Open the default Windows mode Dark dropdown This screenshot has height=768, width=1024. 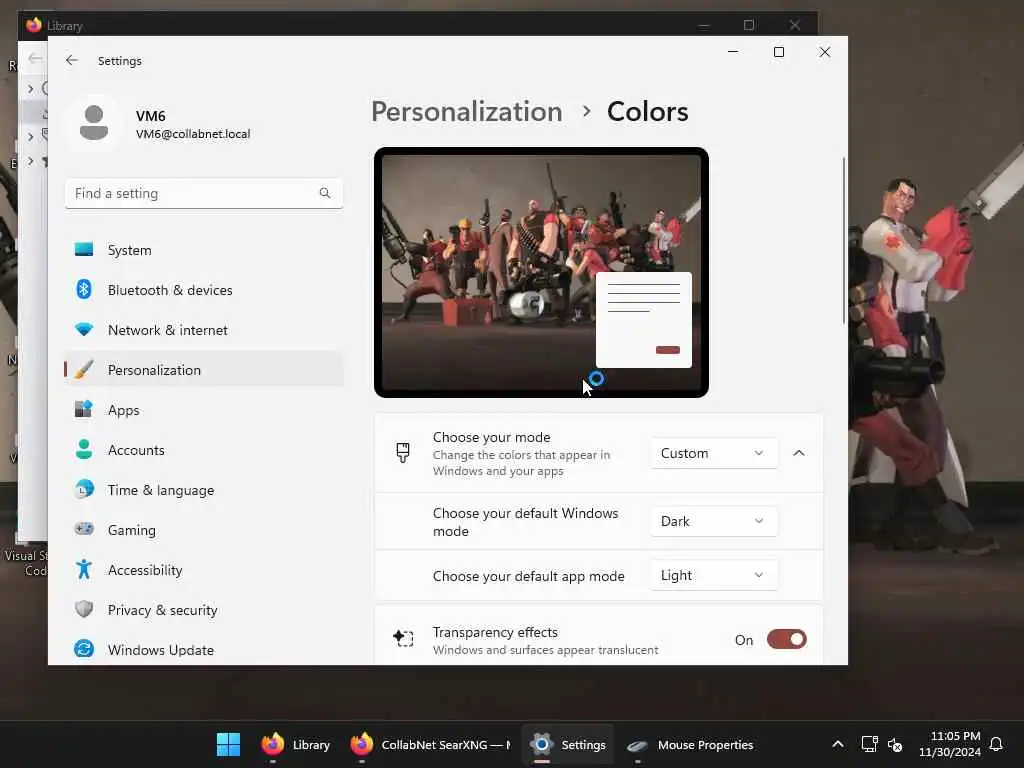click(713, 521)
